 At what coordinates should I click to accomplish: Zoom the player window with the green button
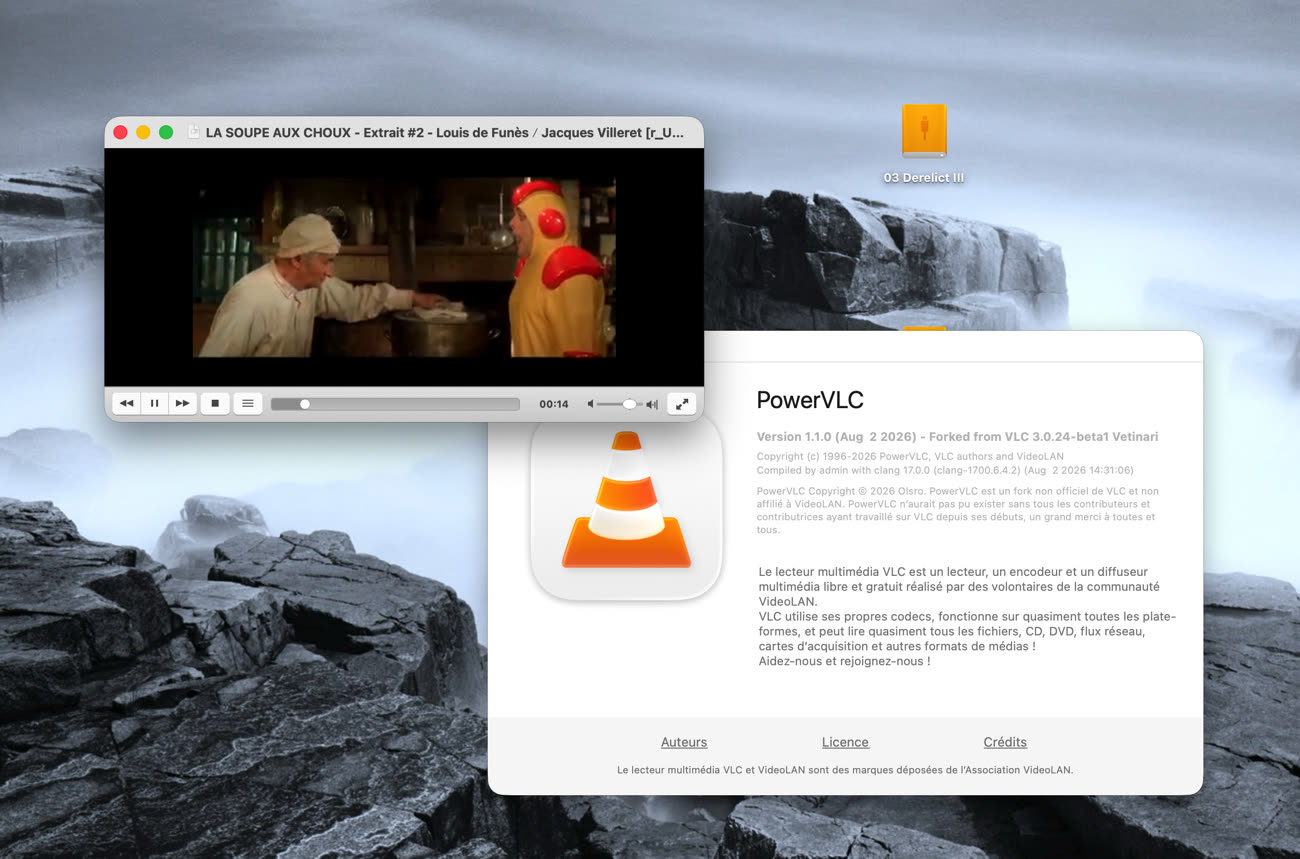(x=166, y=132)
